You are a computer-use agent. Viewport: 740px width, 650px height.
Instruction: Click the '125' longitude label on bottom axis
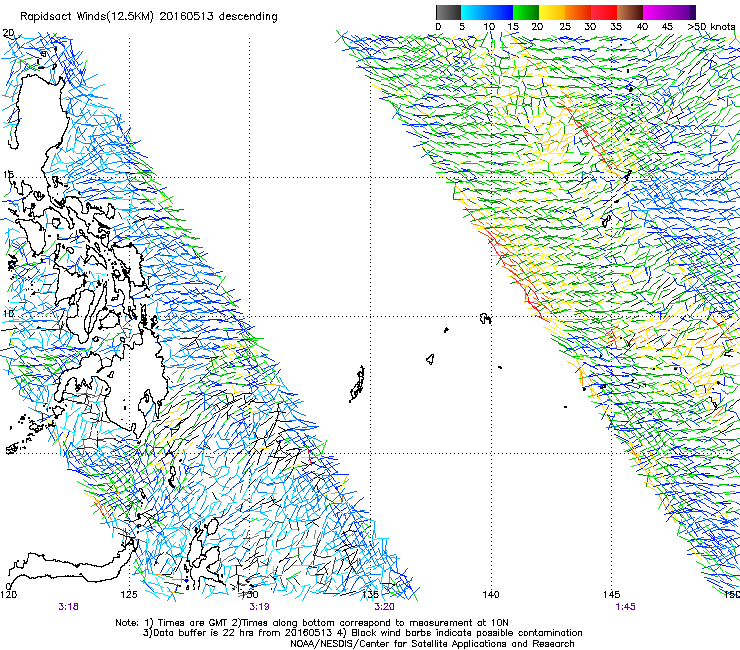coord(129,594)
